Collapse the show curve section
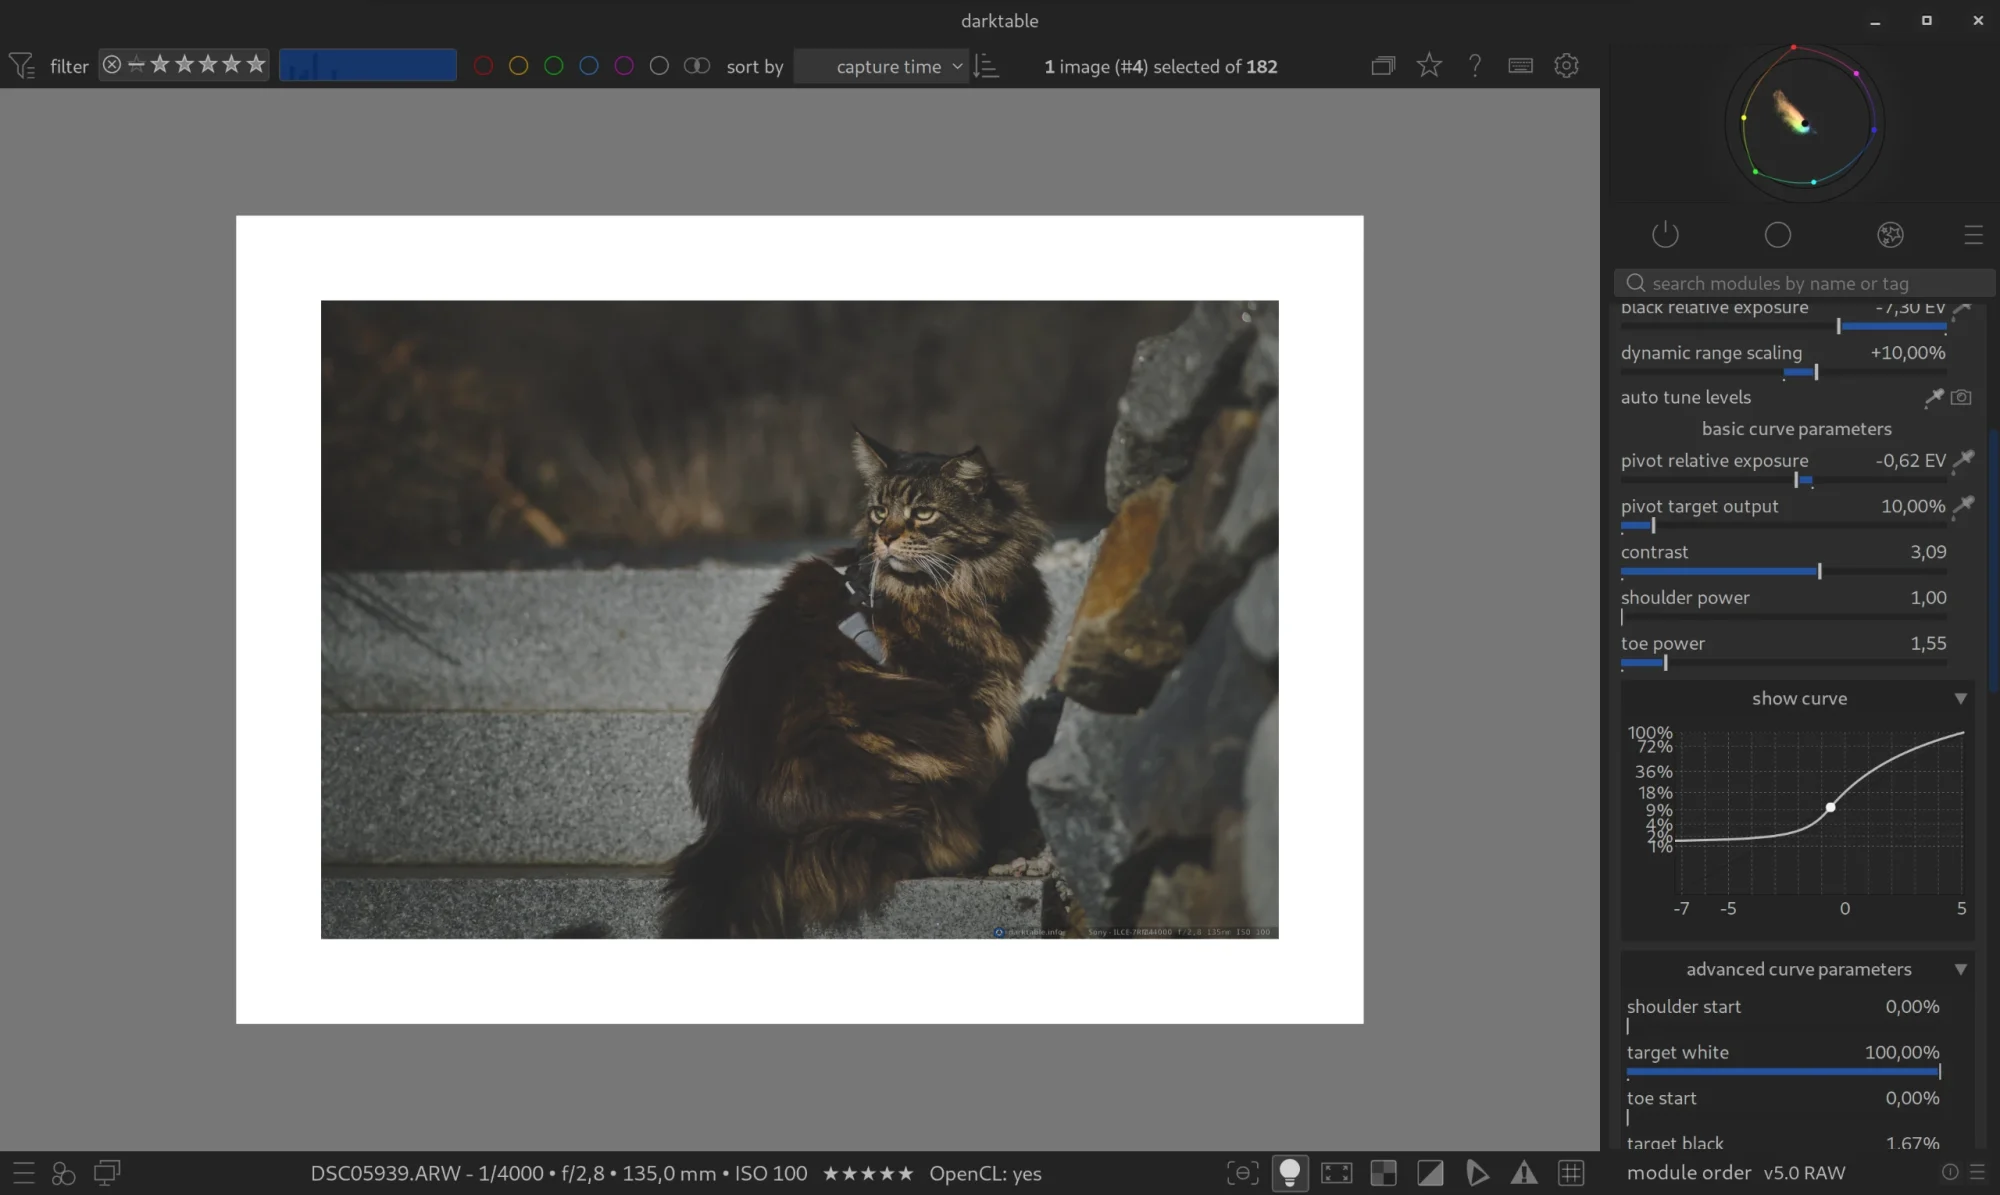The height and width of the screenshot is (1195, 2000). (x=1960, y=698)
